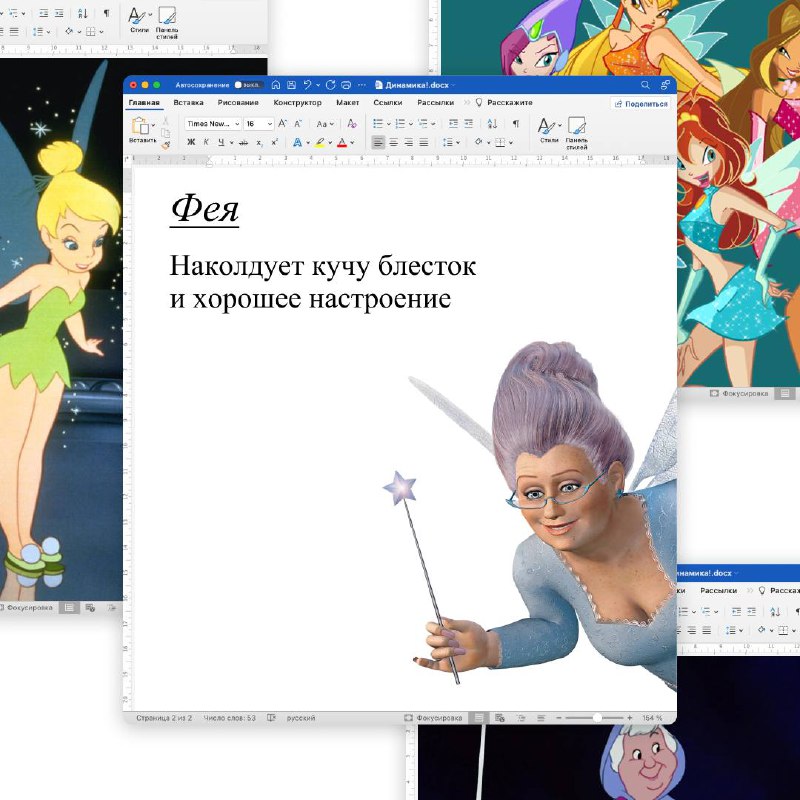Apply yellow highlight color in the front window
Viewport: 800px width, 800px height.
(x=320, y=143)
